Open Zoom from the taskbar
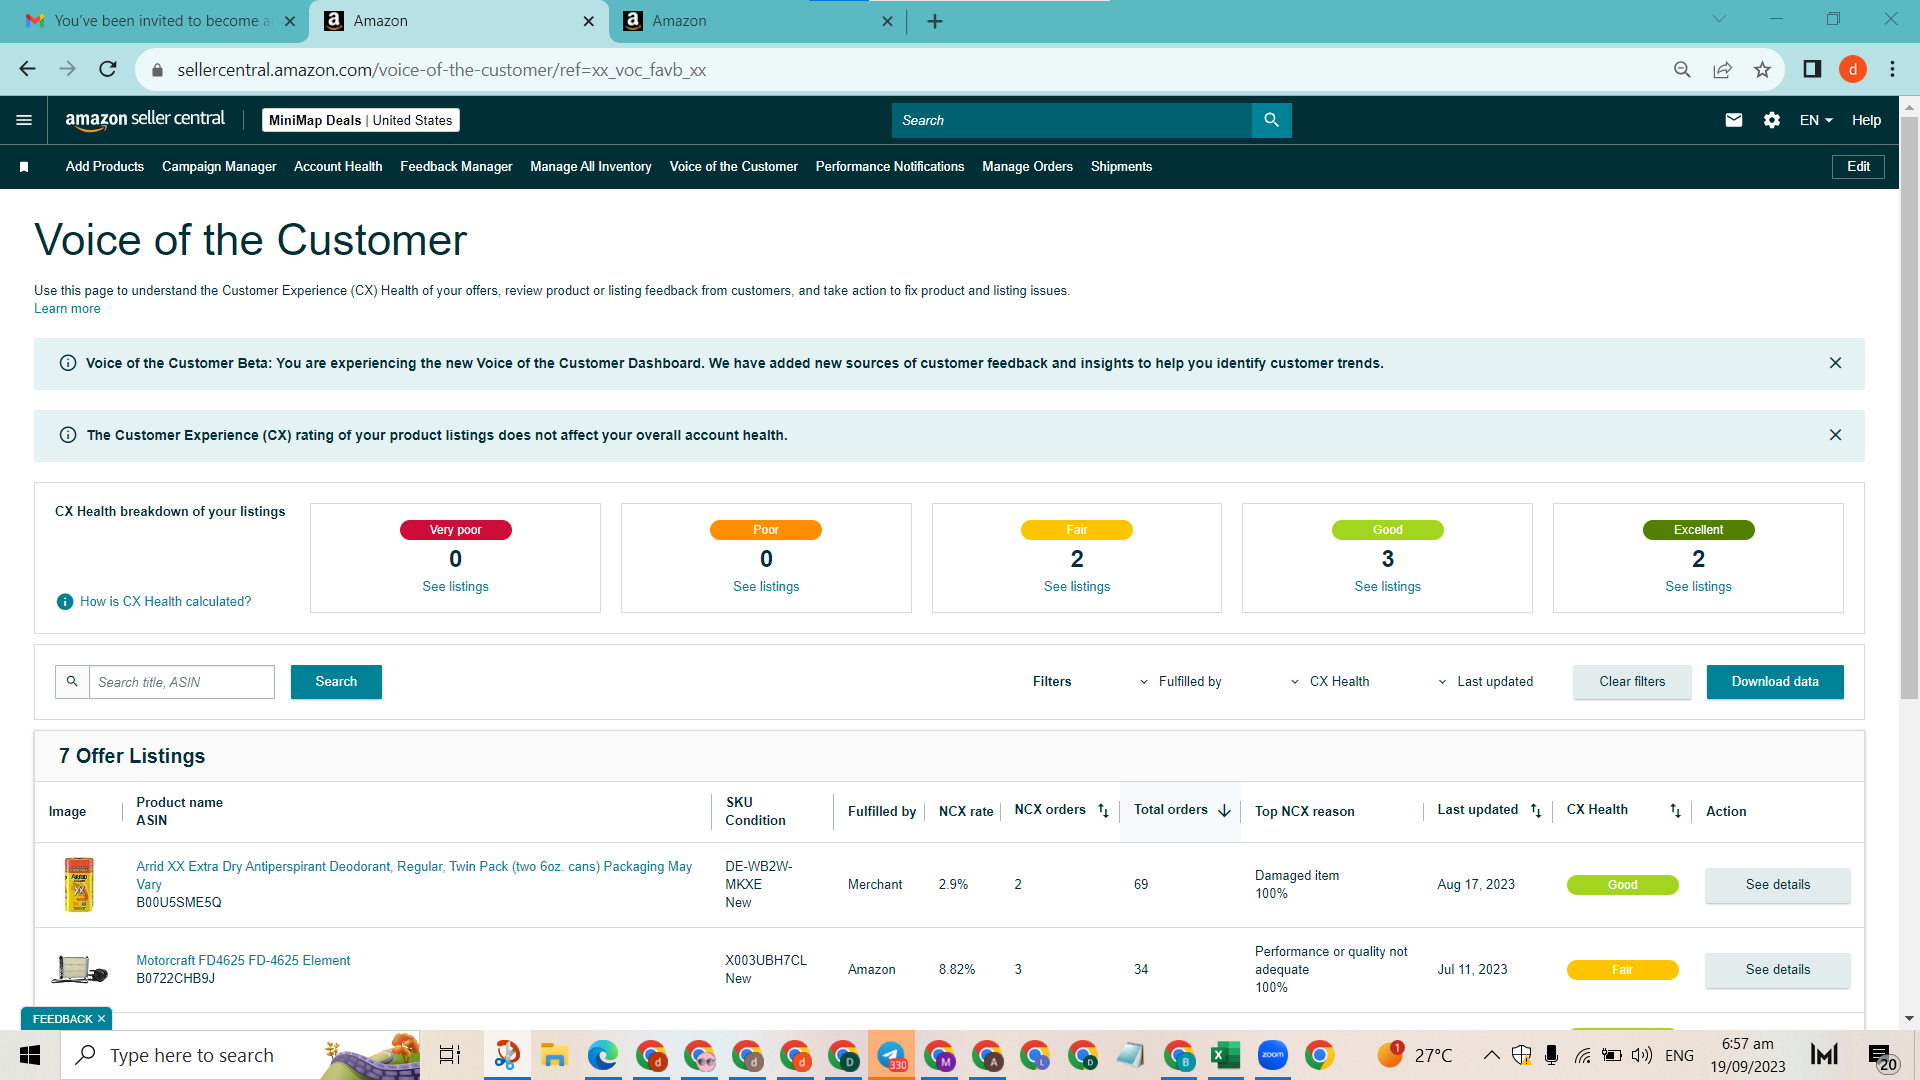1920x1080 pixels. tap(1272, 1055)
